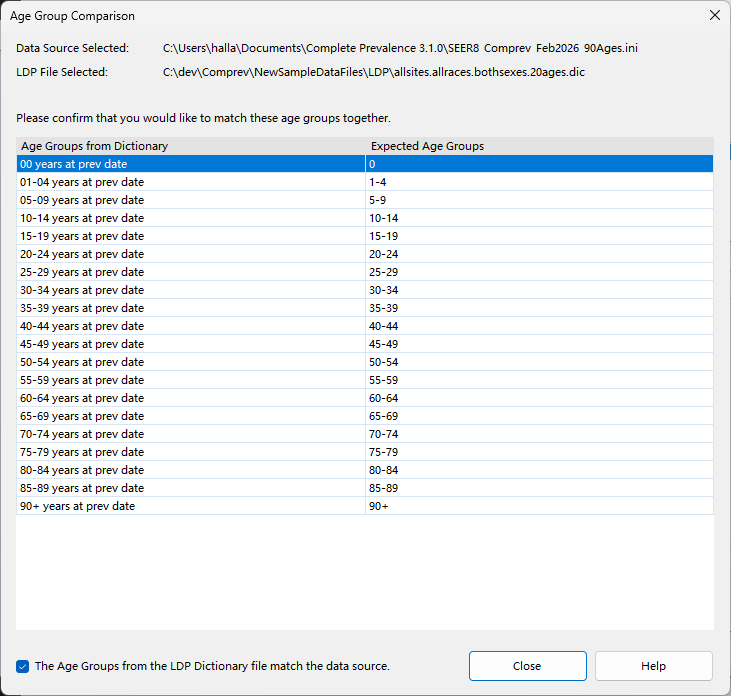Select the '90+ years at prev date' row
731x696 pixels.
point(365,506)
